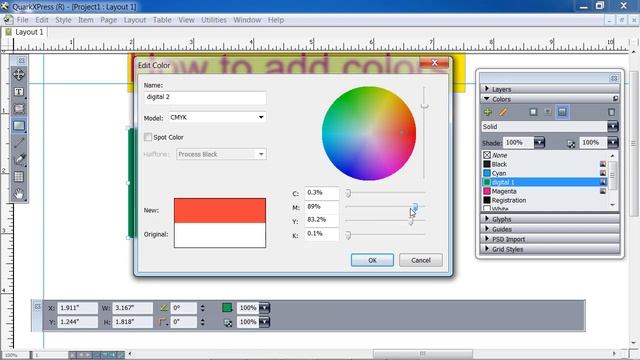The height and width of the screenshot is (360, 640).
Task: Close the tools palette via its top icon
Action: click(21, 60)
